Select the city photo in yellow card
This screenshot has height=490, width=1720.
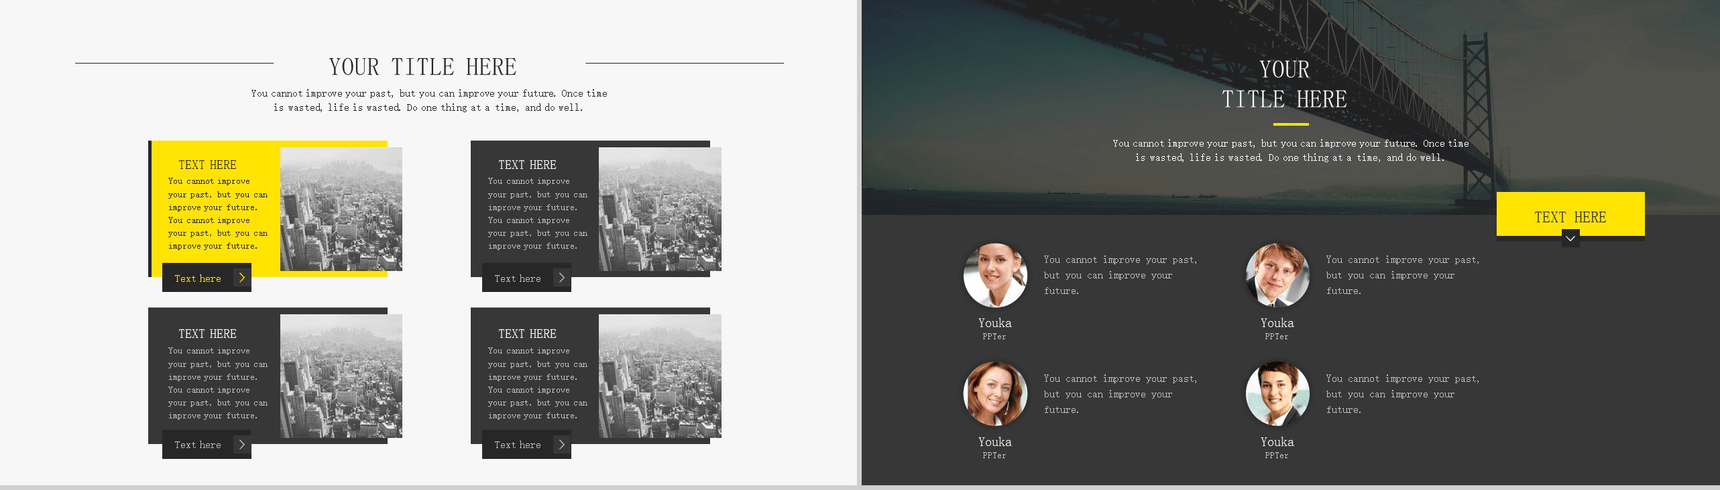pos(341,209)
